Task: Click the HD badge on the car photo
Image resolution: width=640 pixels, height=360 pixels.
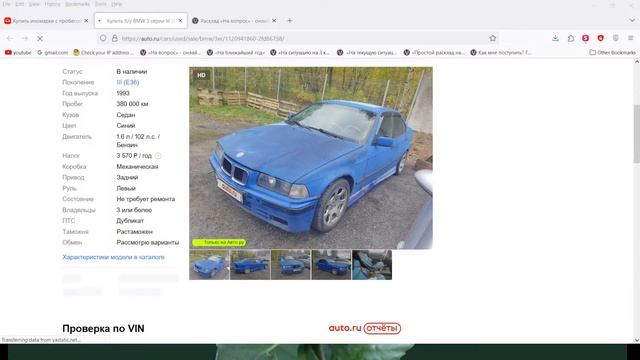Action: 201,75
